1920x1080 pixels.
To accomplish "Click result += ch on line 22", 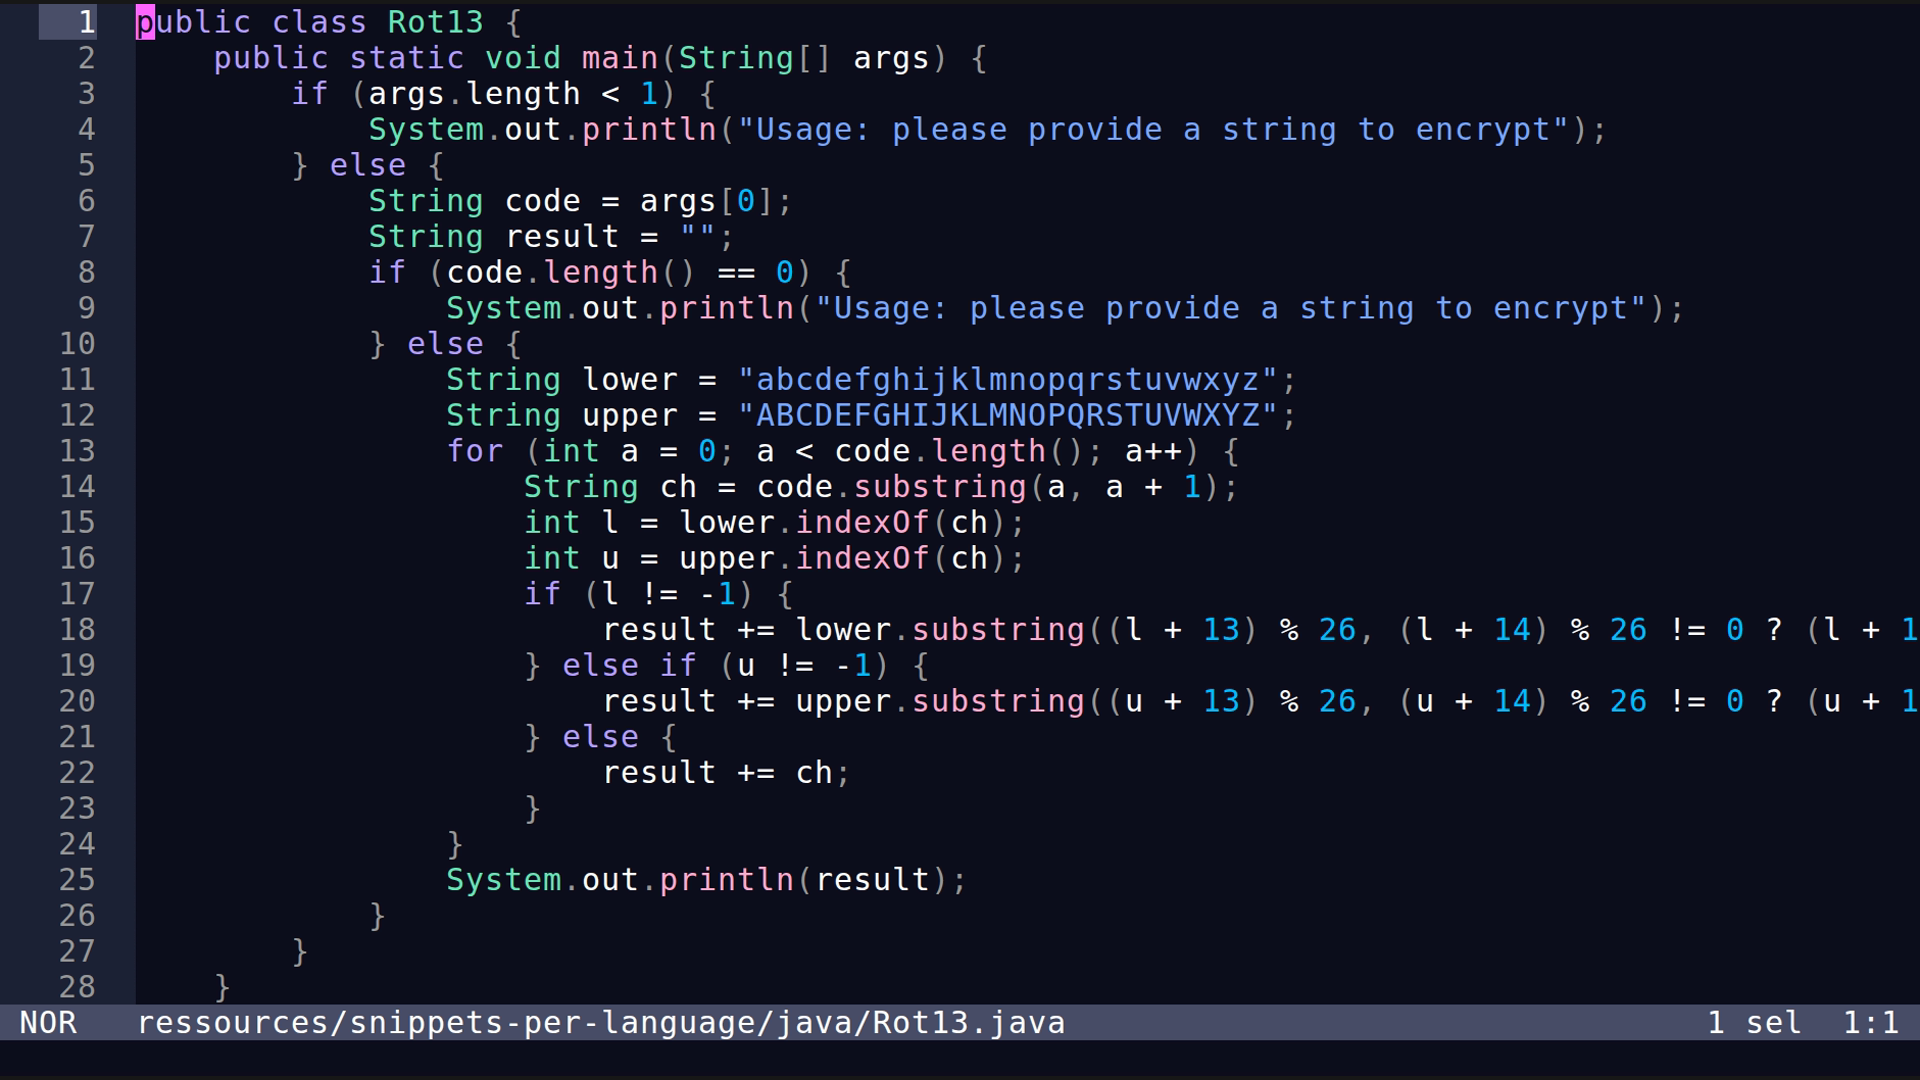I will [725, 772].
